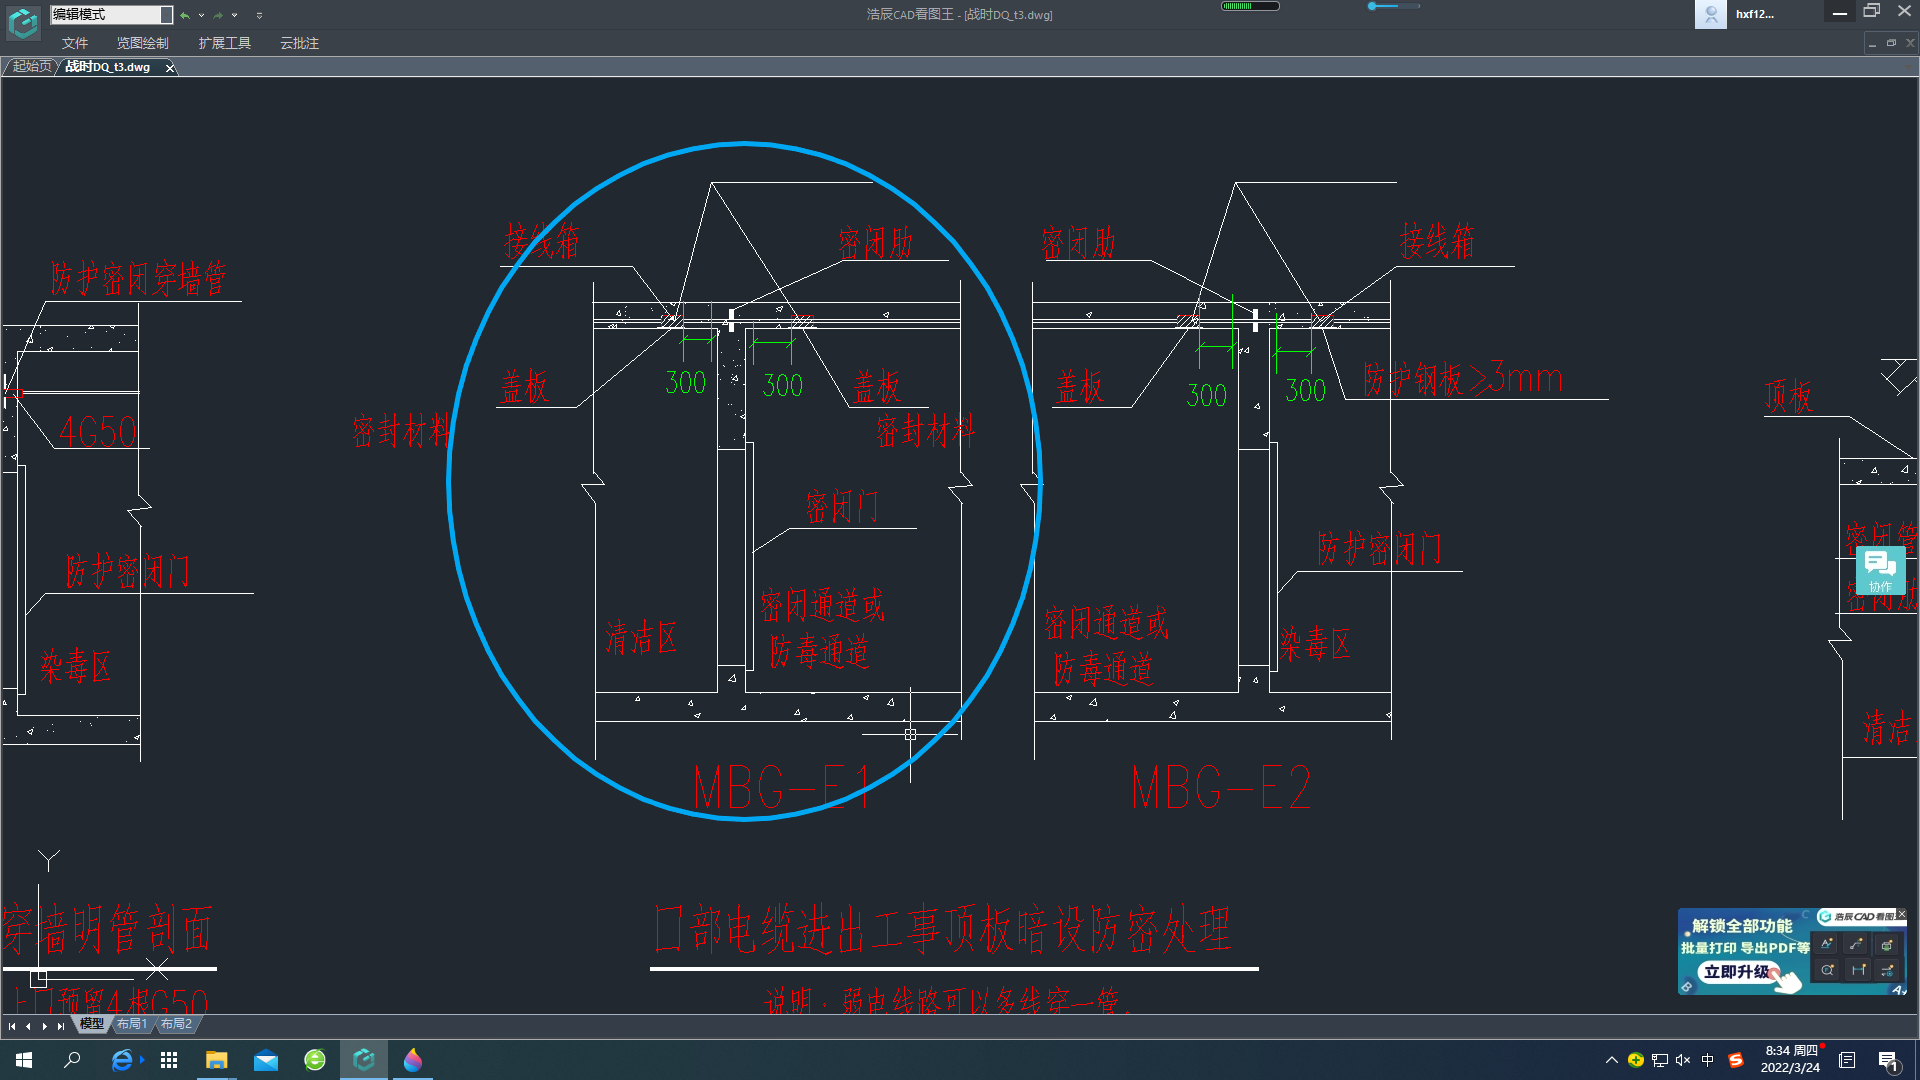Open the quick access customize dropdown
The image size is (1920, 1080).
click(259, 16)
